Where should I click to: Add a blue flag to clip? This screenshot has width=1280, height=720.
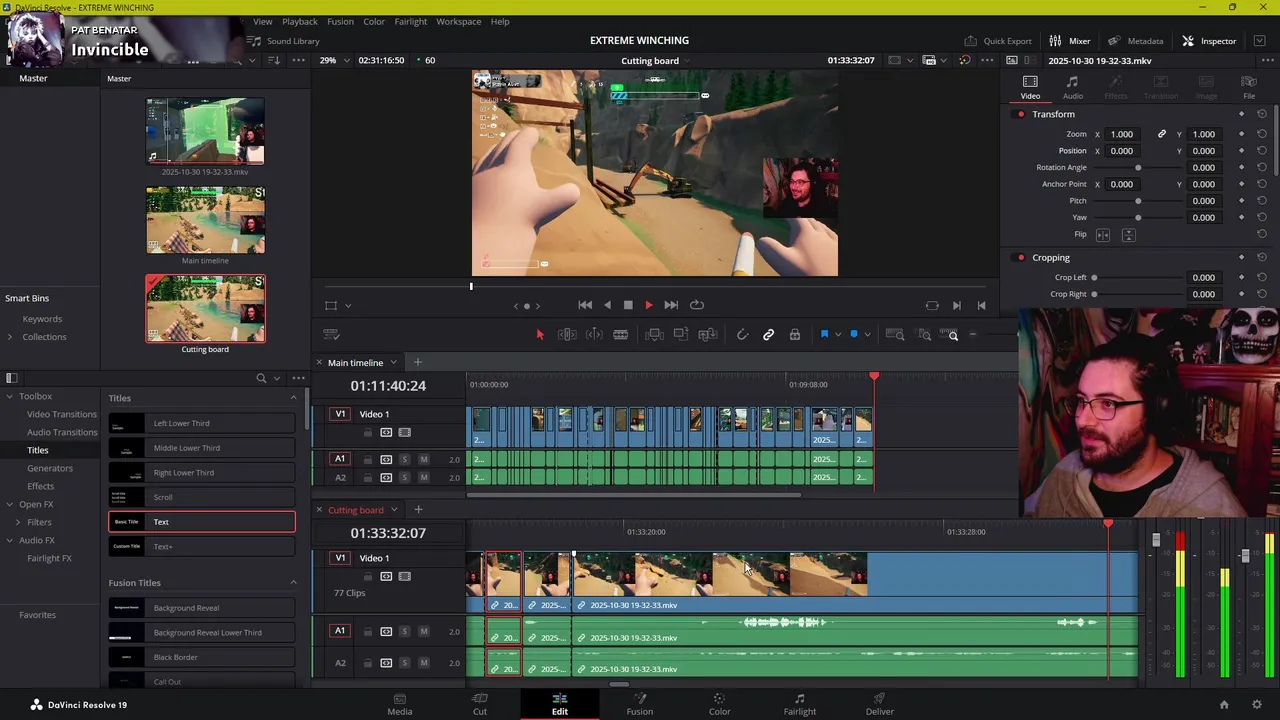click(824, 335)
